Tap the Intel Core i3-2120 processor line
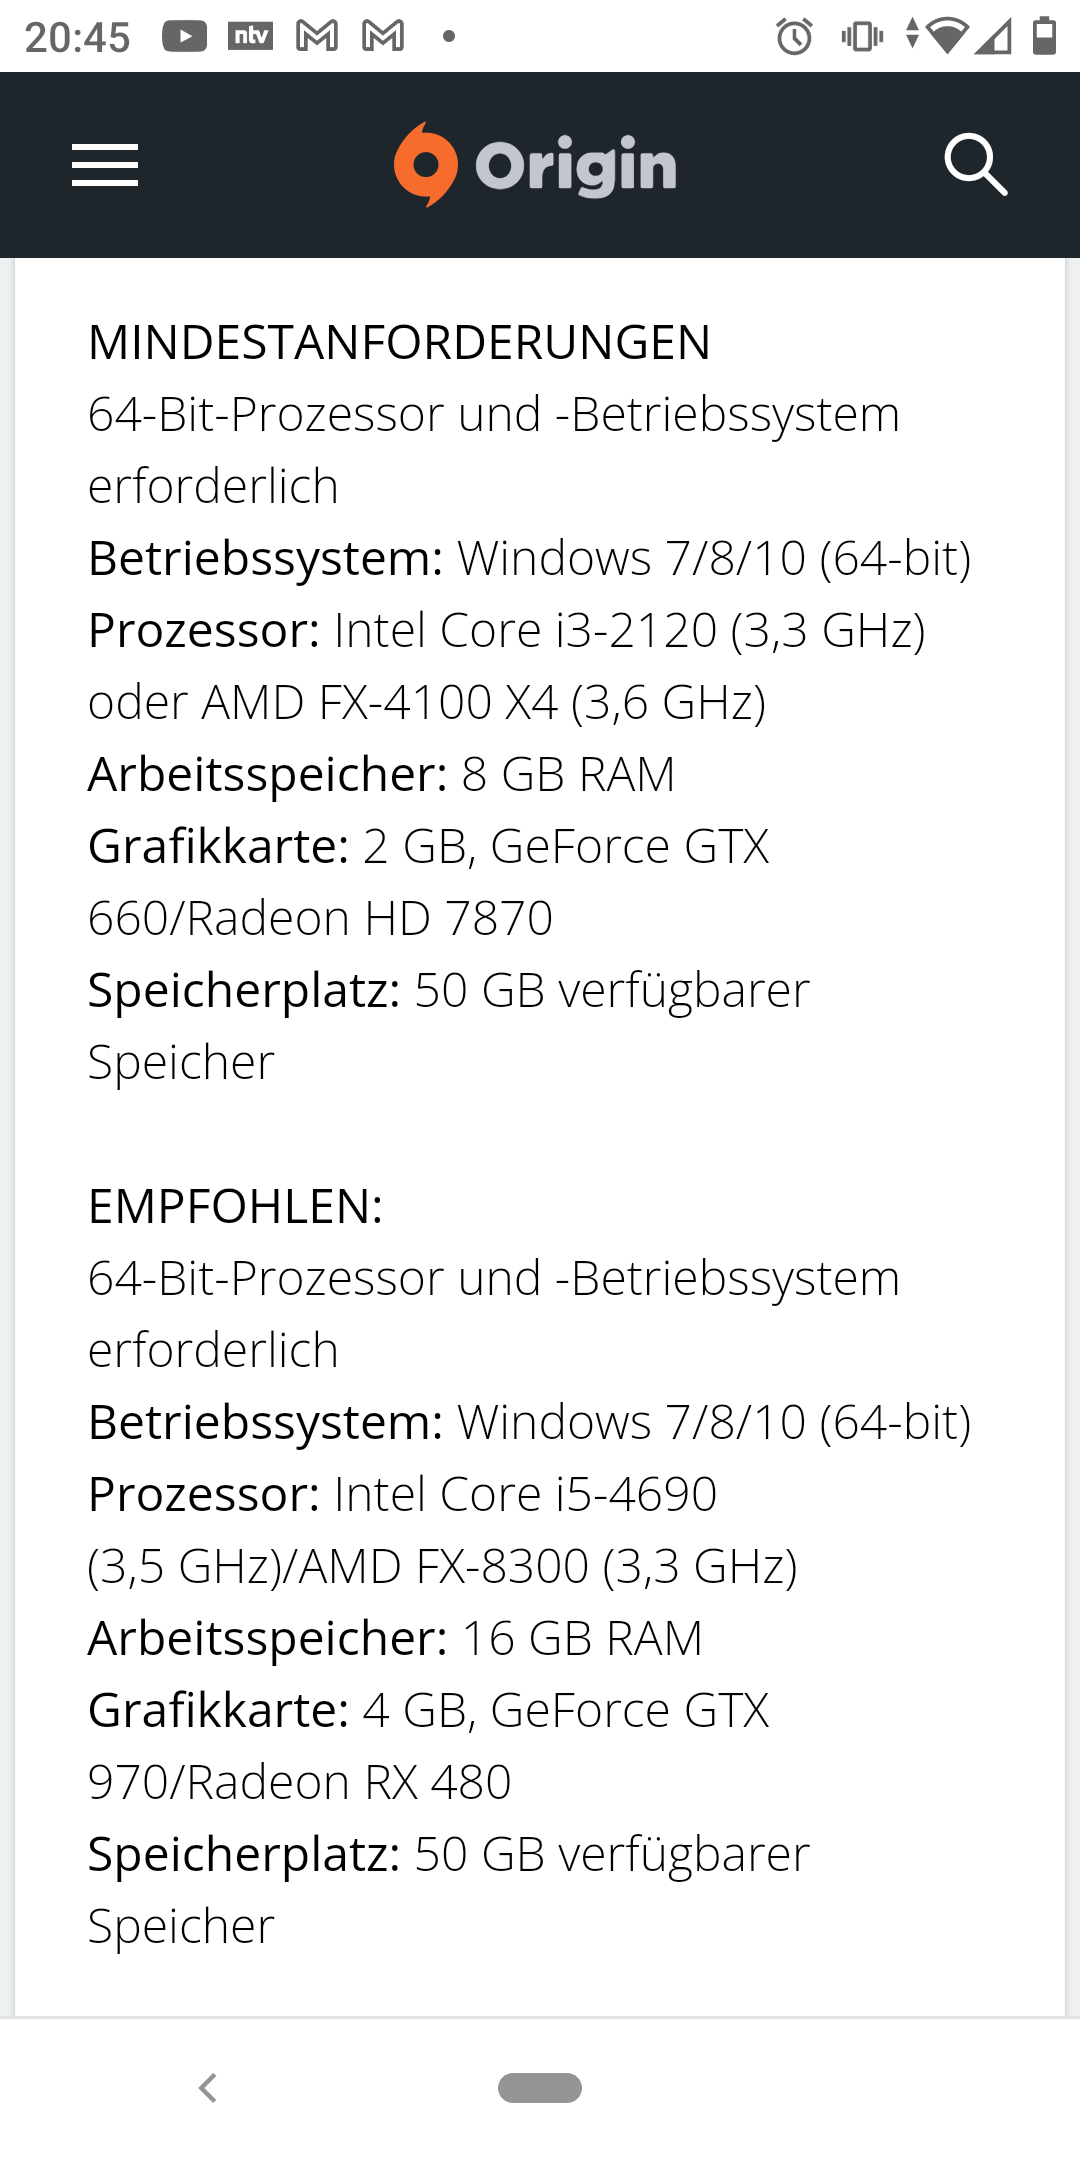 (x=506, y=631)
